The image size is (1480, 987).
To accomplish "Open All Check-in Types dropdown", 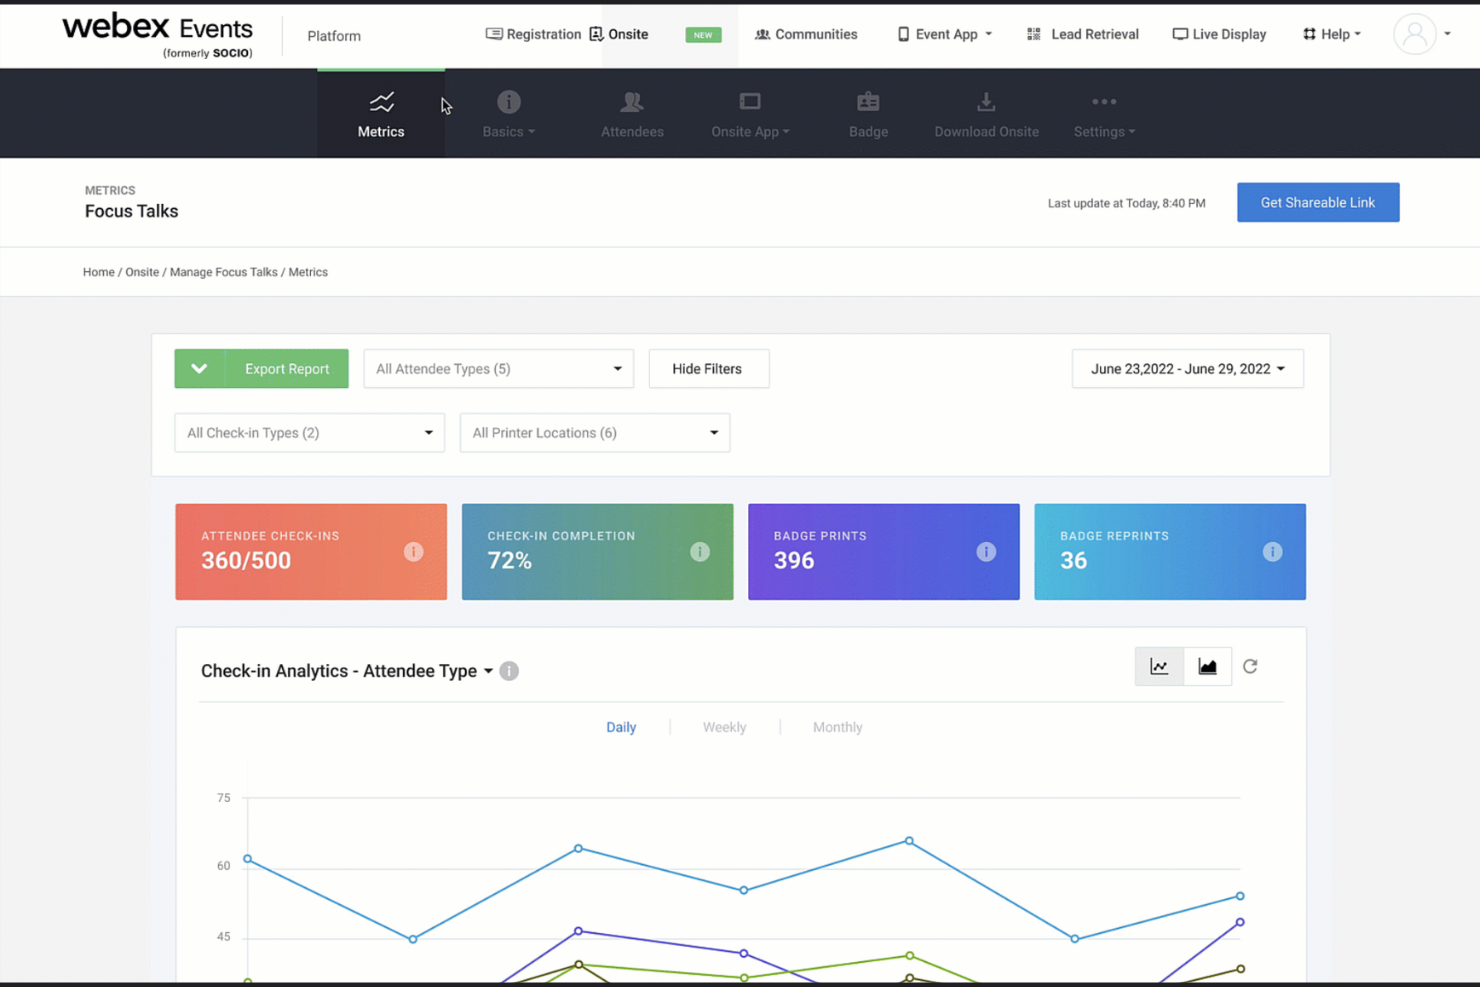I will tap(309, 433).
